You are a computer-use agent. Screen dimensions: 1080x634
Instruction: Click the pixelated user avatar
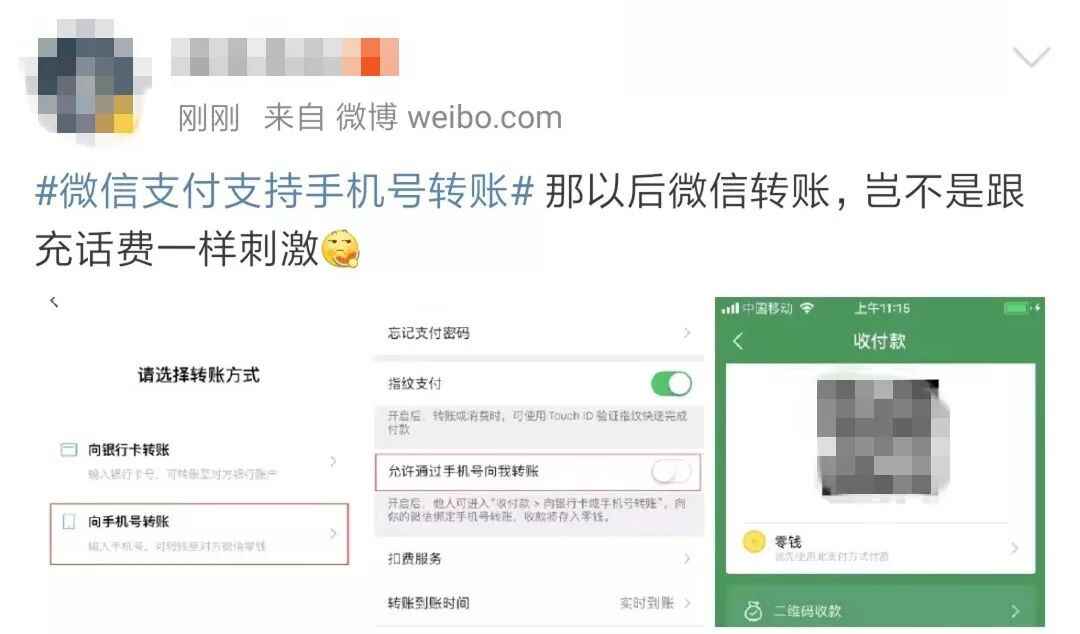pos(84,79)
